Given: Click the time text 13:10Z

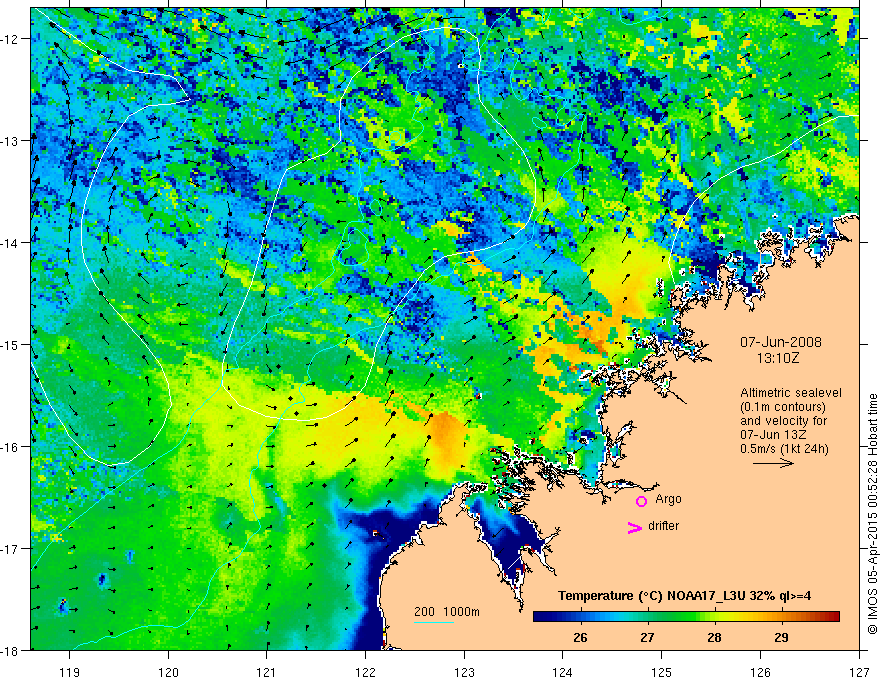Looking at the screenshot, I should (777, 358).
